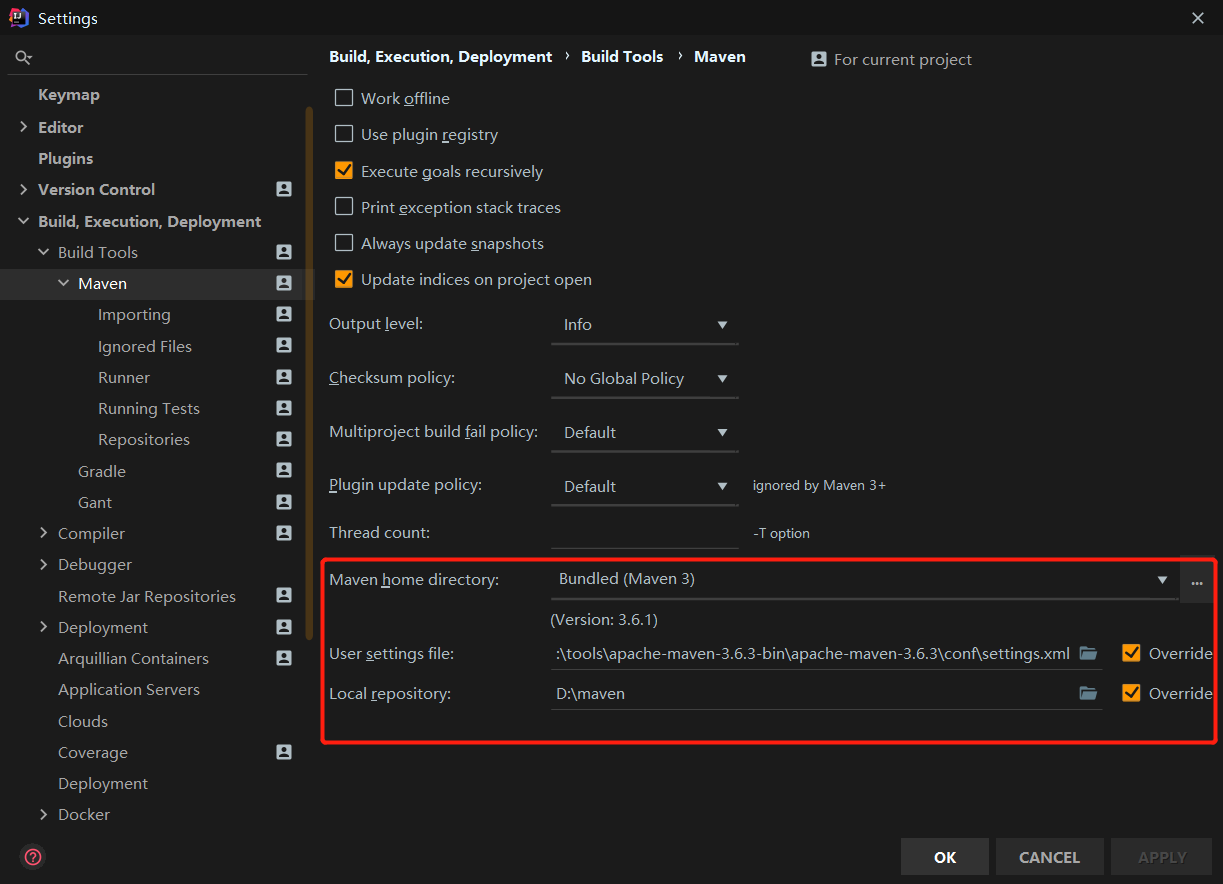
Task: Collapse the Maven tree node
Action: (64, 283)
